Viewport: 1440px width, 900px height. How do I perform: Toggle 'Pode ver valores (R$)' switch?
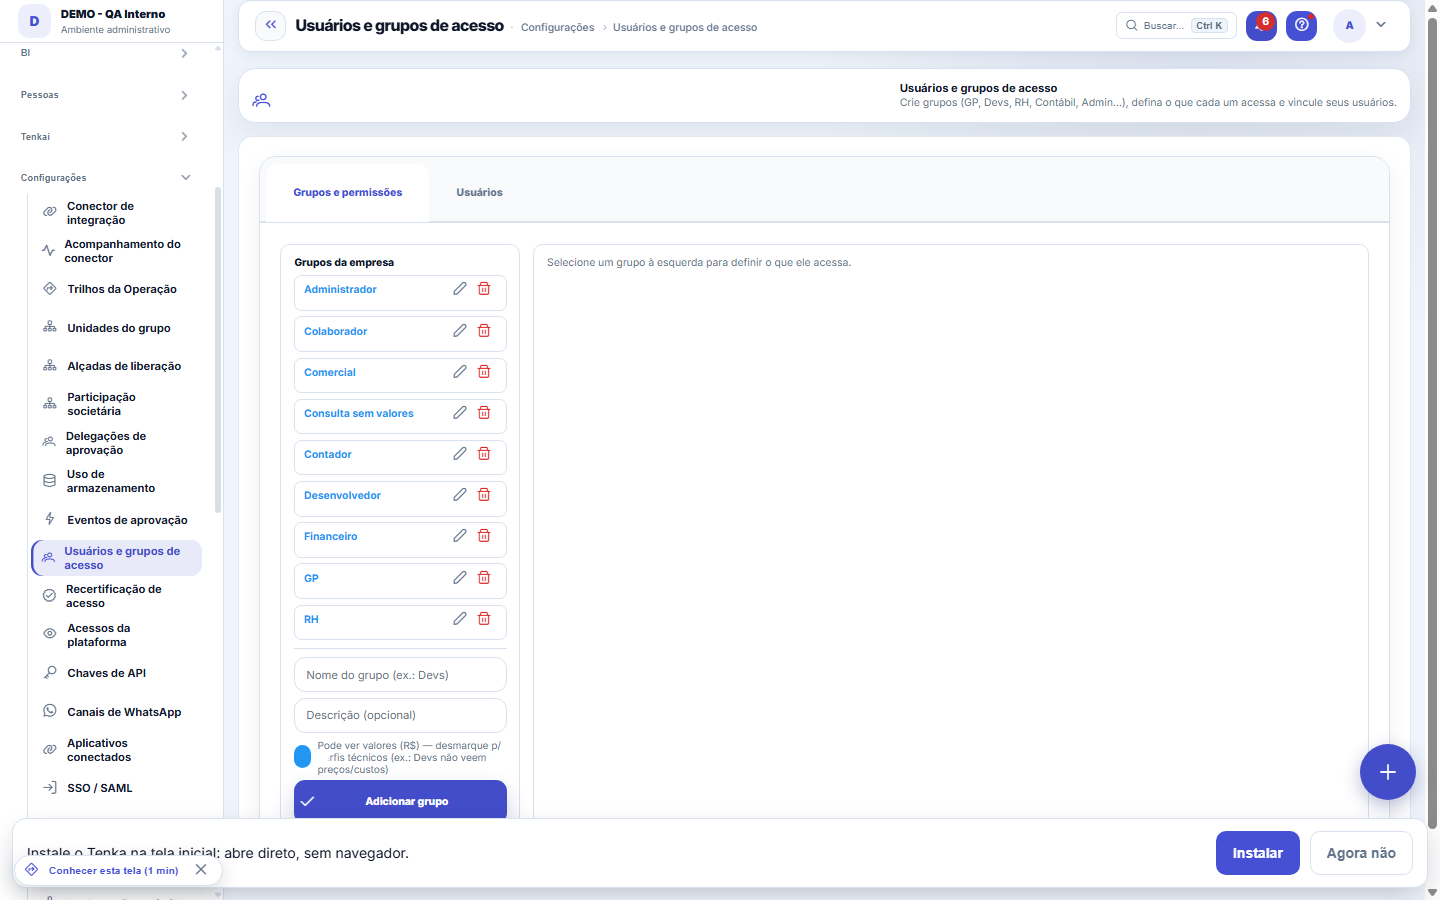(x=302, y=756)
